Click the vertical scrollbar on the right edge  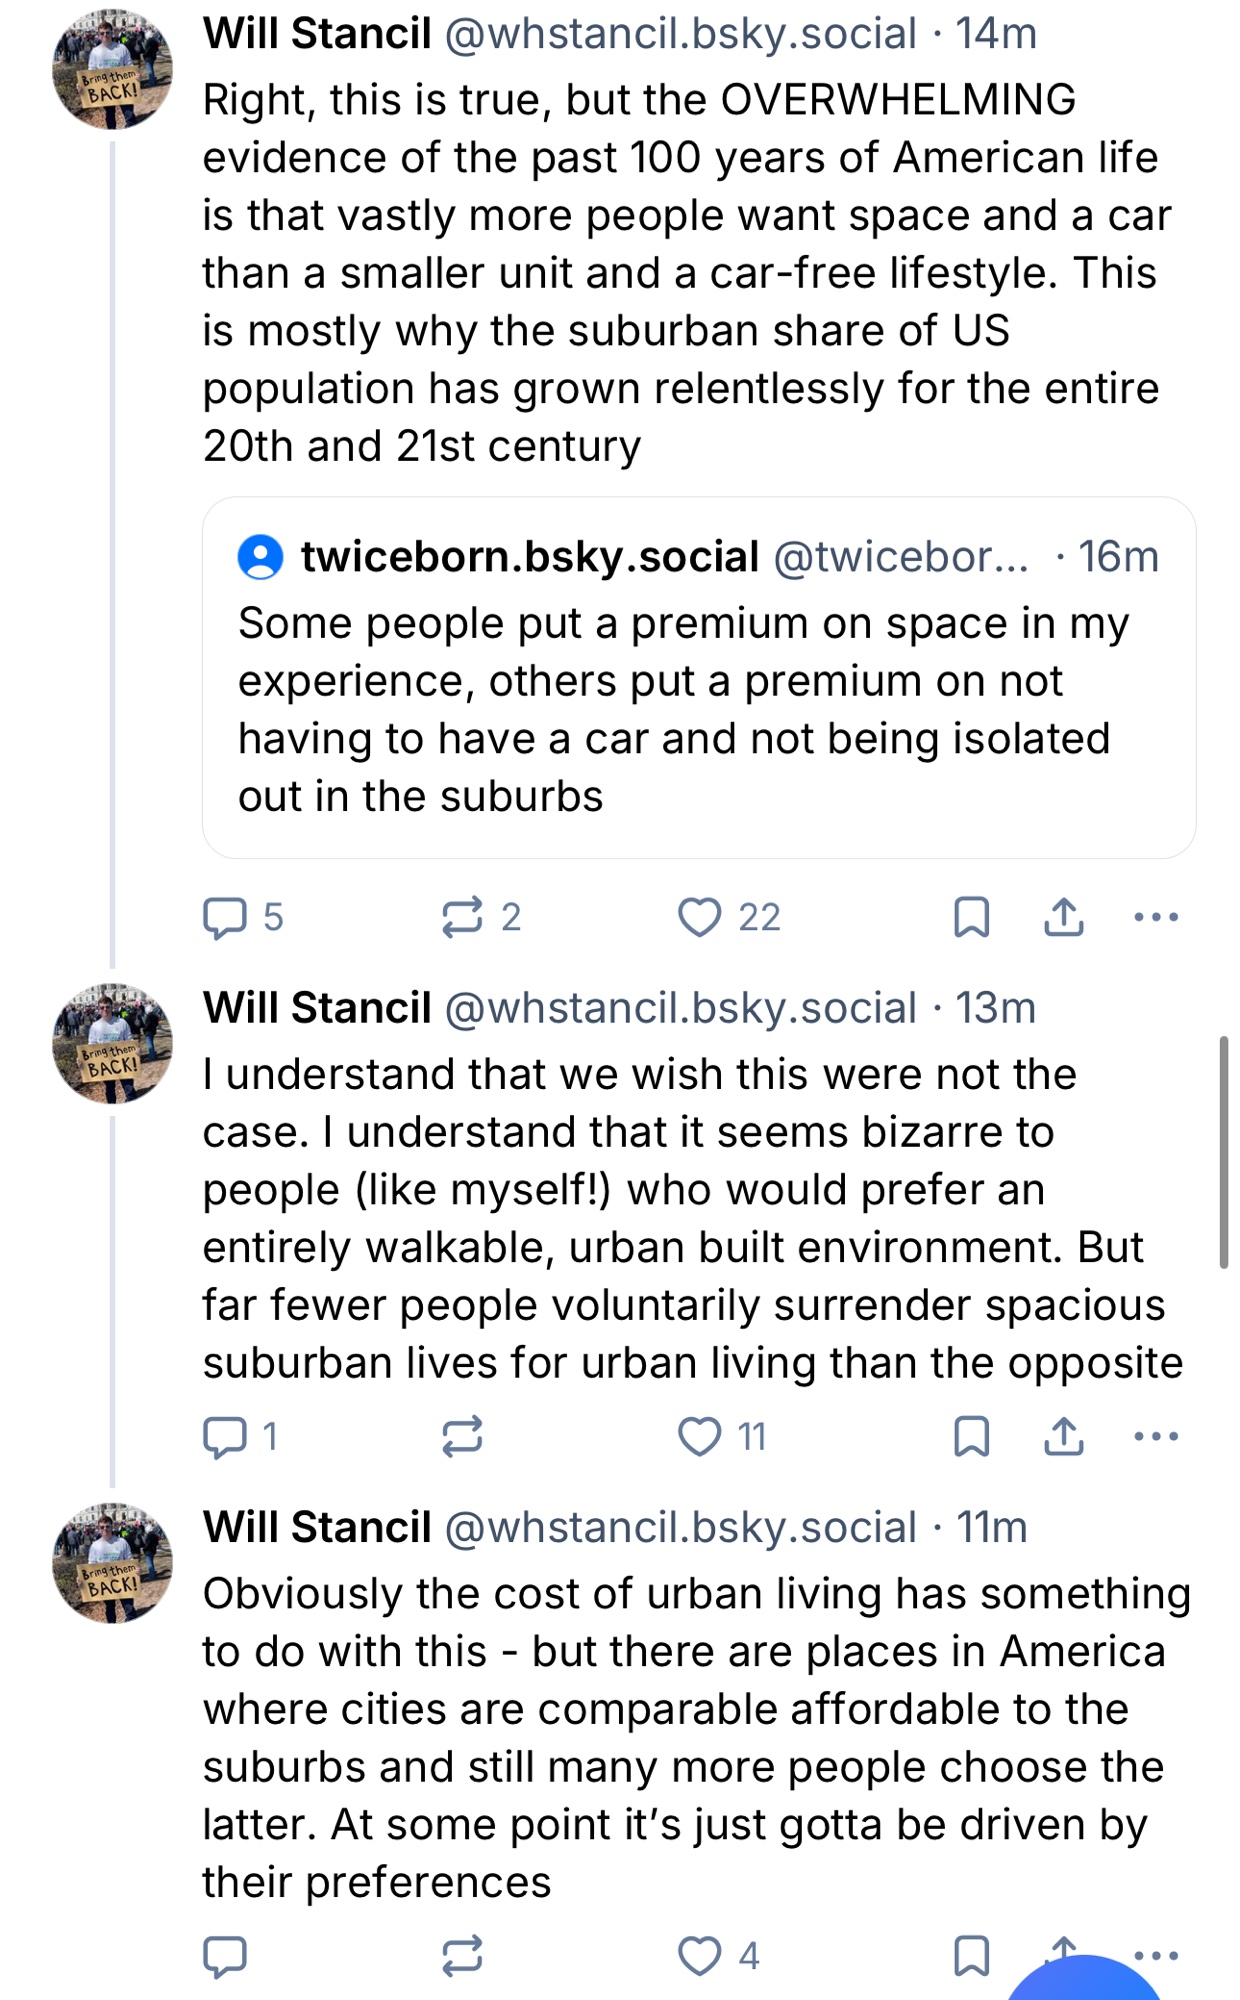tap(1223, 1152)
